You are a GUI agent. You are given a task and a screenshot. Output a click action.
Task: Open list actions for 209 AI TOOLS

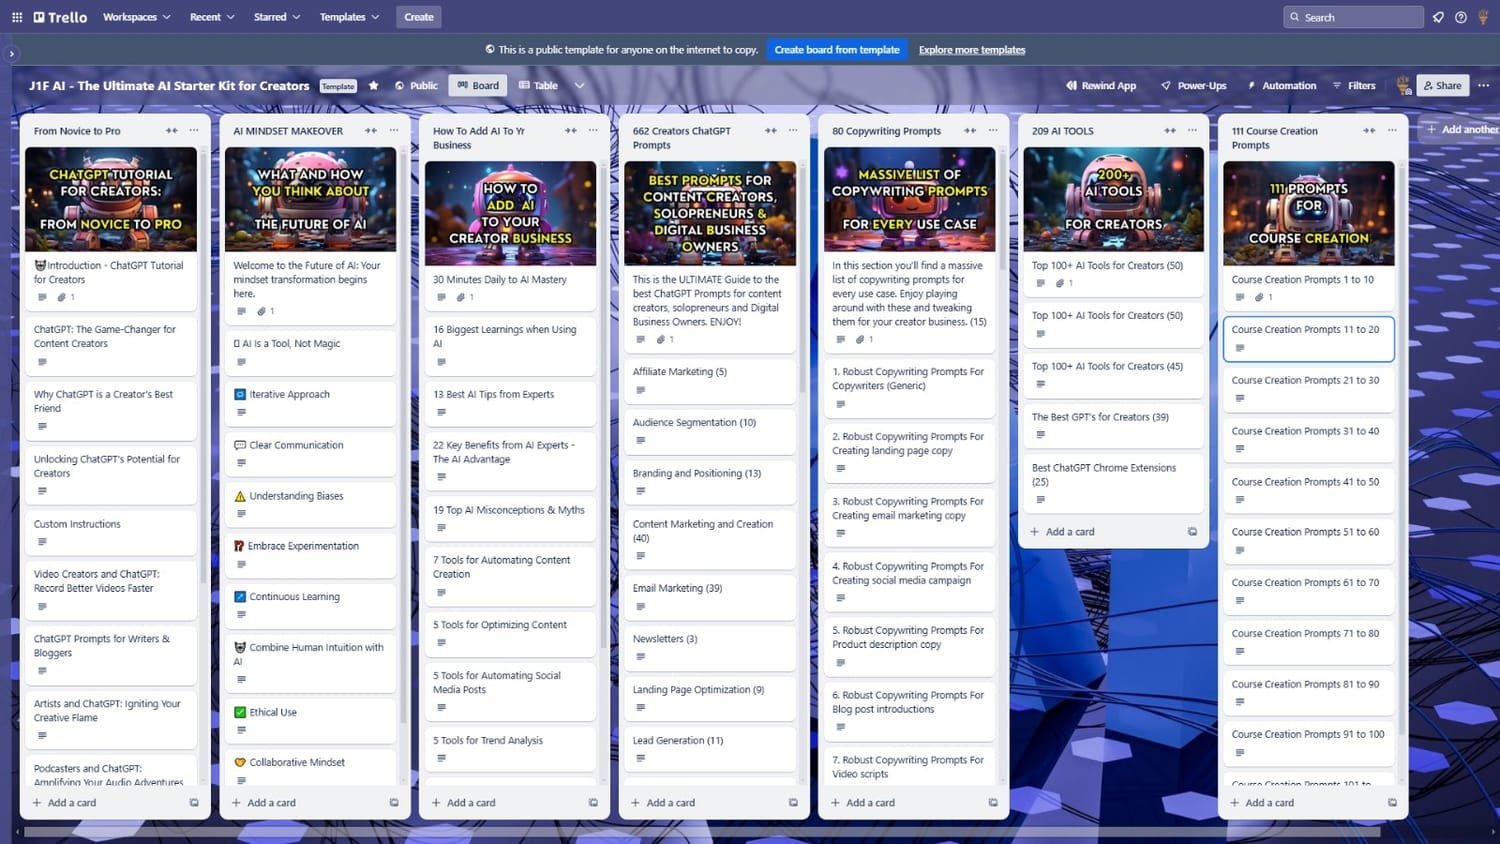pos(1192,131)
